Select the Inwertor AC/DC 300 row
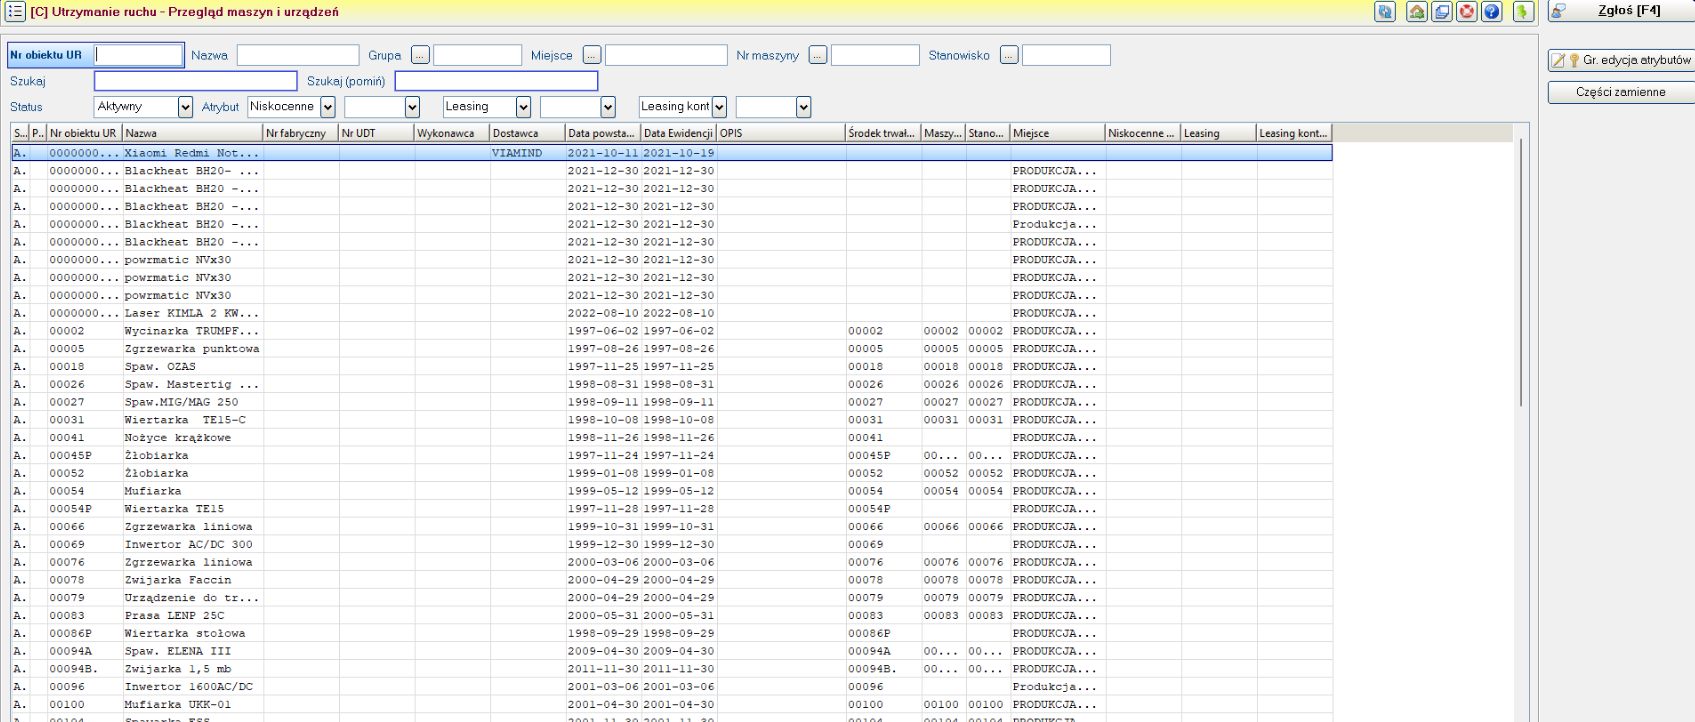 point(671,544)
